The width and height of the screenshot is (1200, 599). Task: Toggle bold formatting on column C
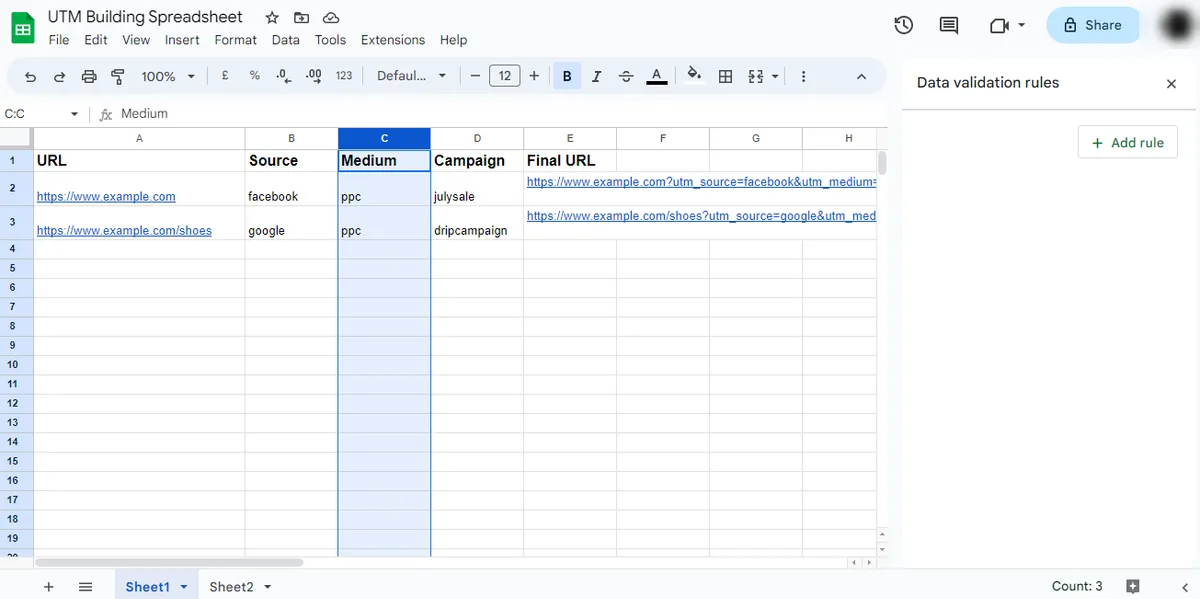pos(567,75)
